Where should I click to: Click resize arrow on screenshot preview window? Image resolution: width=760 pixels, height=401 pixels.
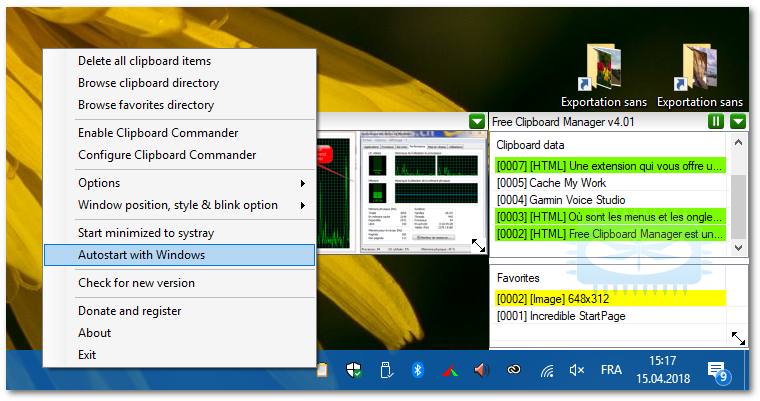pyautogui.click(x=478, y=245)
